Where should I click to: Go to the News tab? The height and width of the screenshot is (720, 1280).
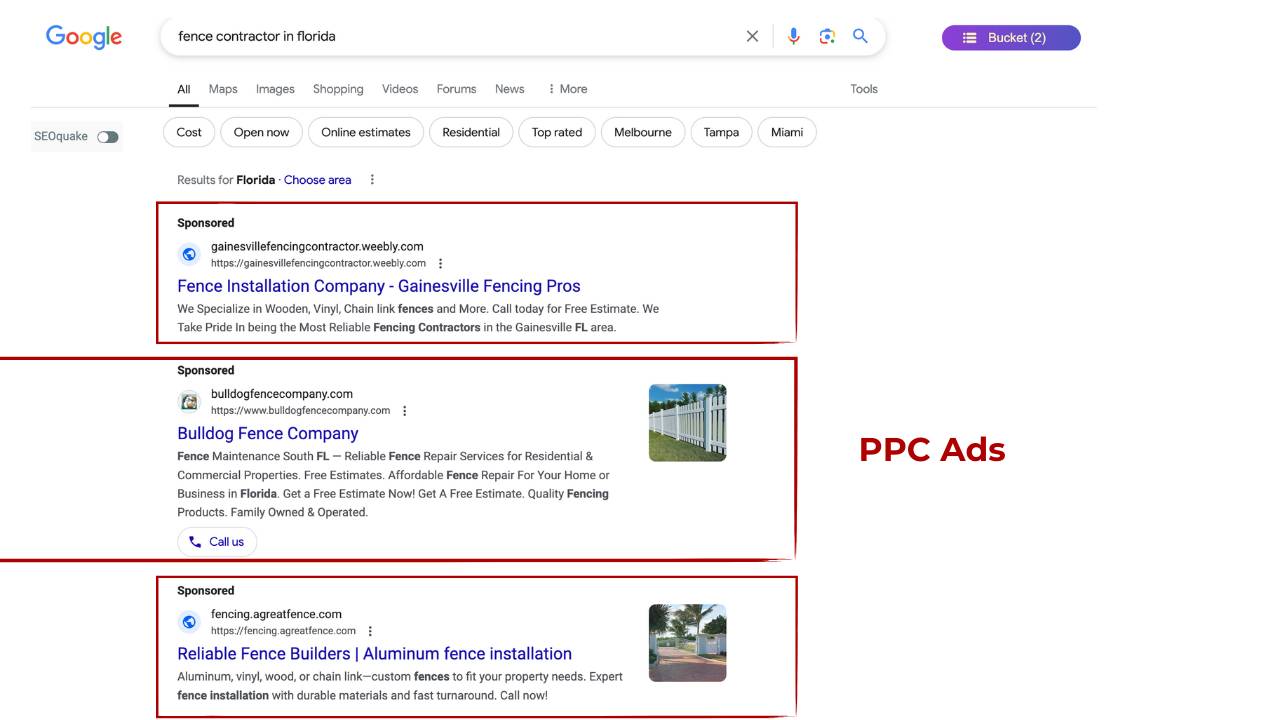pos(509,89)
